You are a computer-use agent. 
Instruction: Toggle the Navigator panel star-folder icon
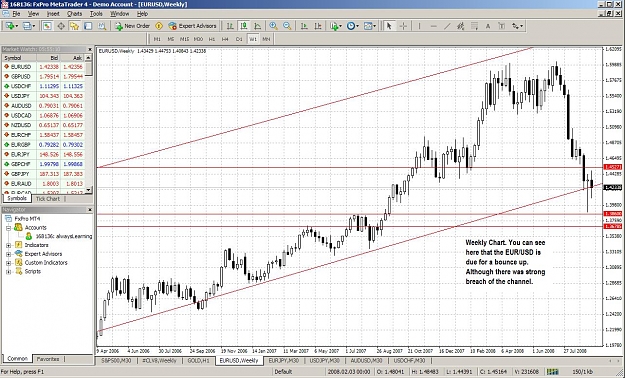[74, 26]
